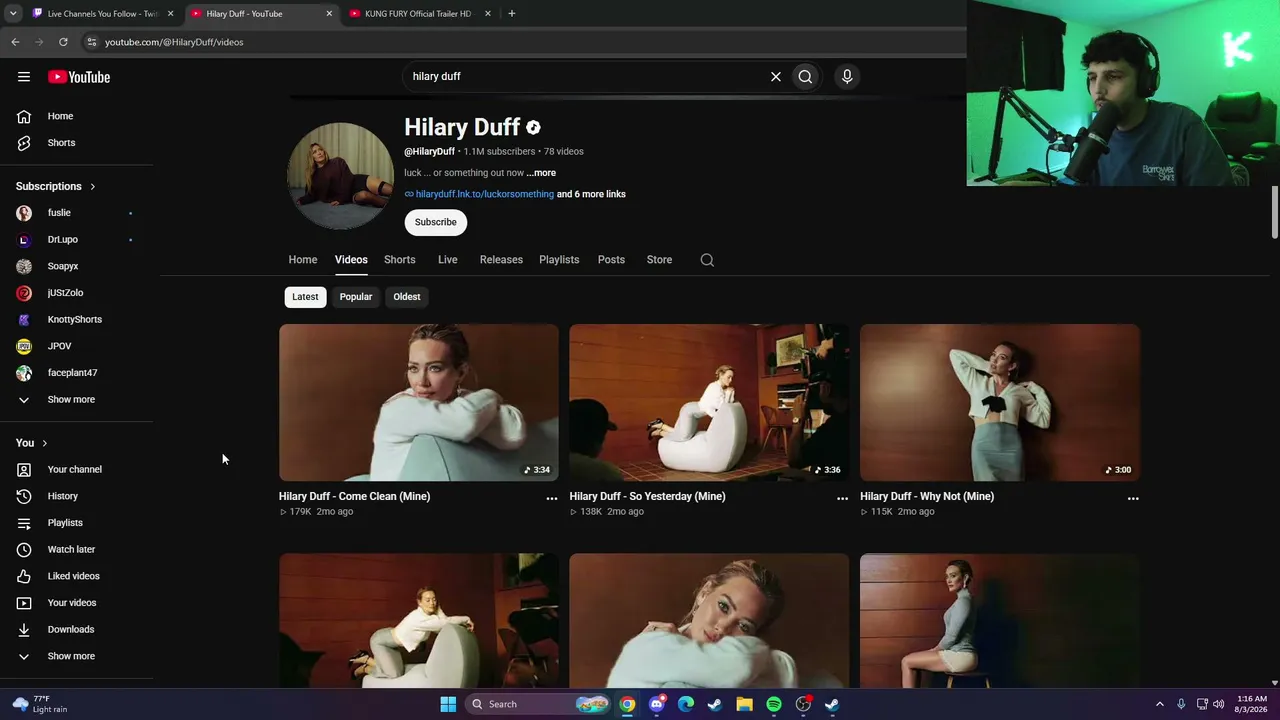The width and height of the screenshot is (1280, 720).
Task: Subscribe to Hilary Duff's channel
Action: pyautogui.click(x=436, y=222)
